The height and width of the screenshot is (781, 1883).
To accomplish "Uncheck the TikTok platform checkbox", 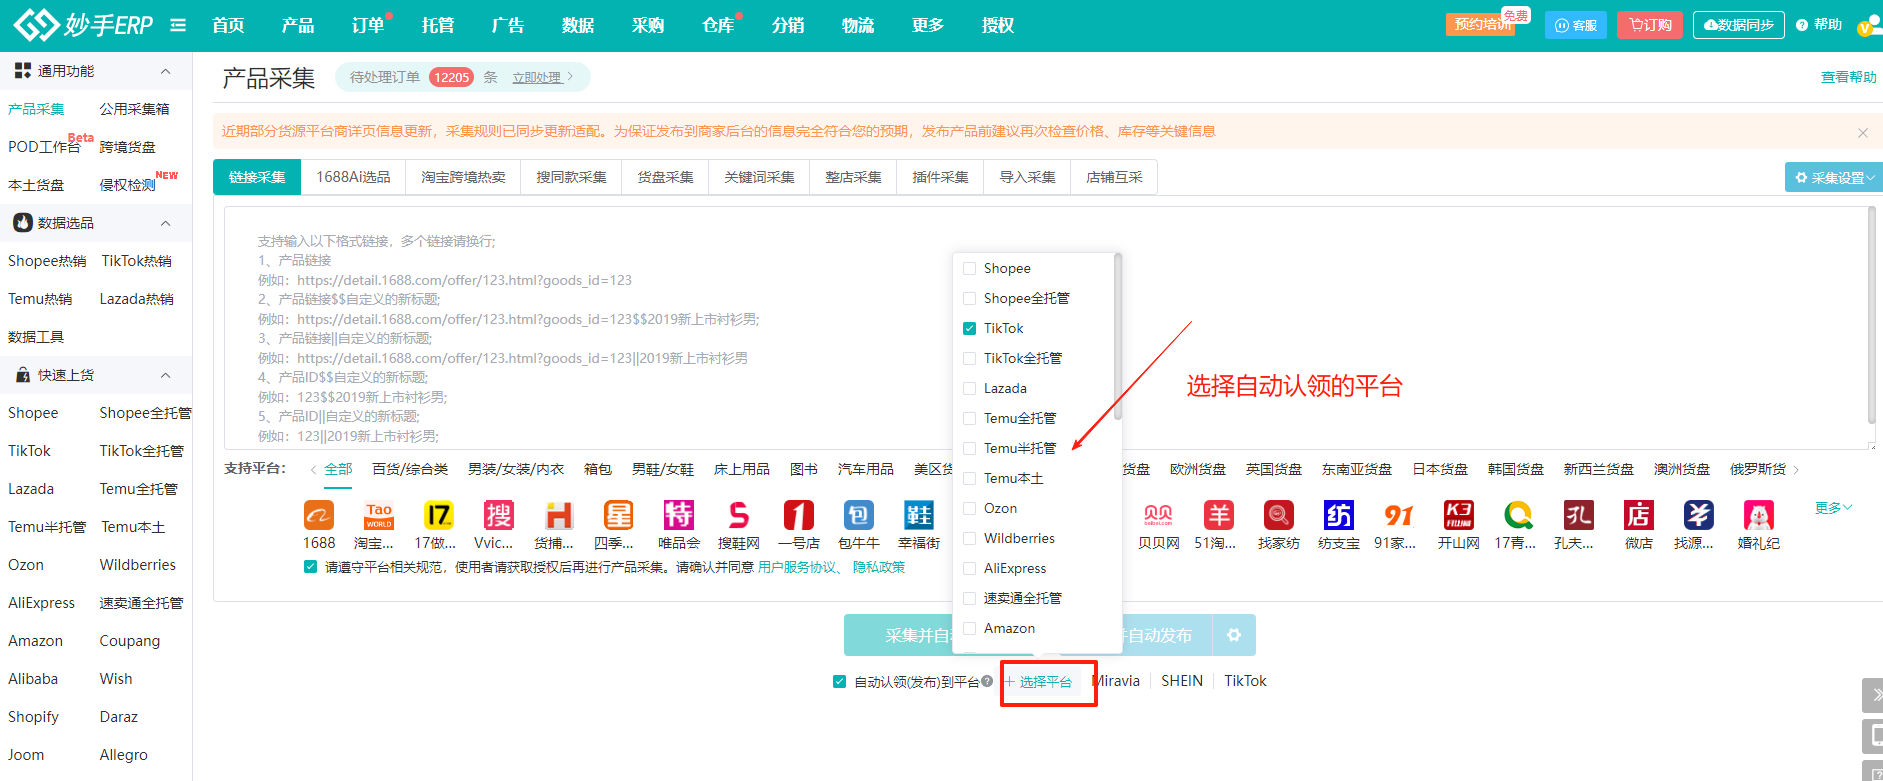I will (x=969, y=328).
